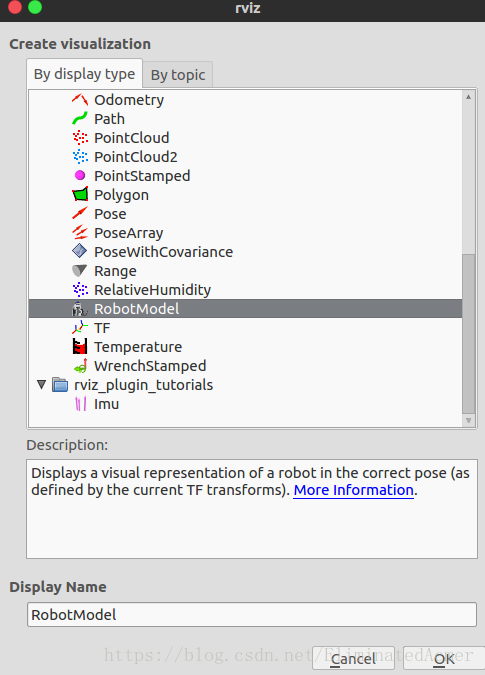Click the magenta PointStamped dot icon
This screenshot has width=485, height=675.
click(x=80, y=176)
